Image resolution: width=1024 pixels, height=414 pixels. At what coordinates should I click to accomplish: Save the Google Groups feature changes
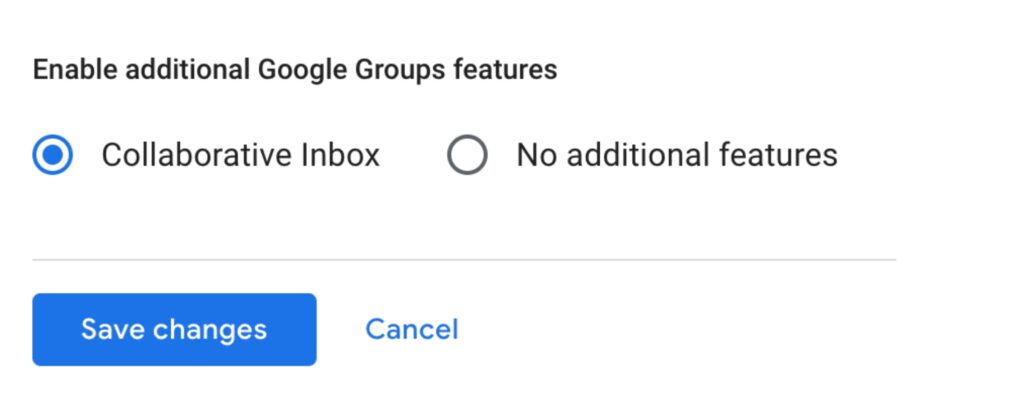click(174, 329)
